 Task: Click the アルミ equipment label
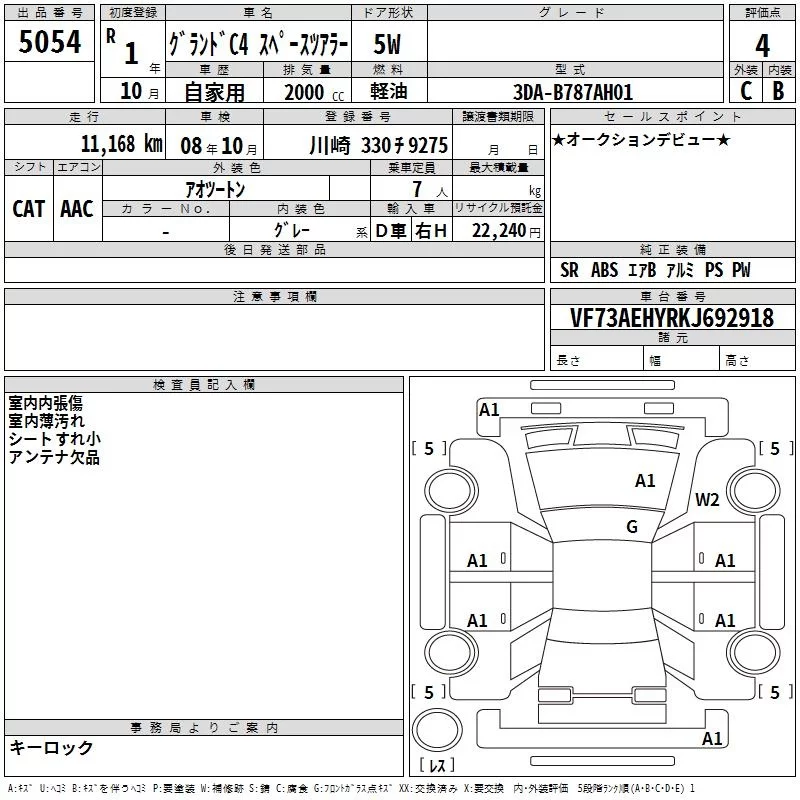pos(680,270)
